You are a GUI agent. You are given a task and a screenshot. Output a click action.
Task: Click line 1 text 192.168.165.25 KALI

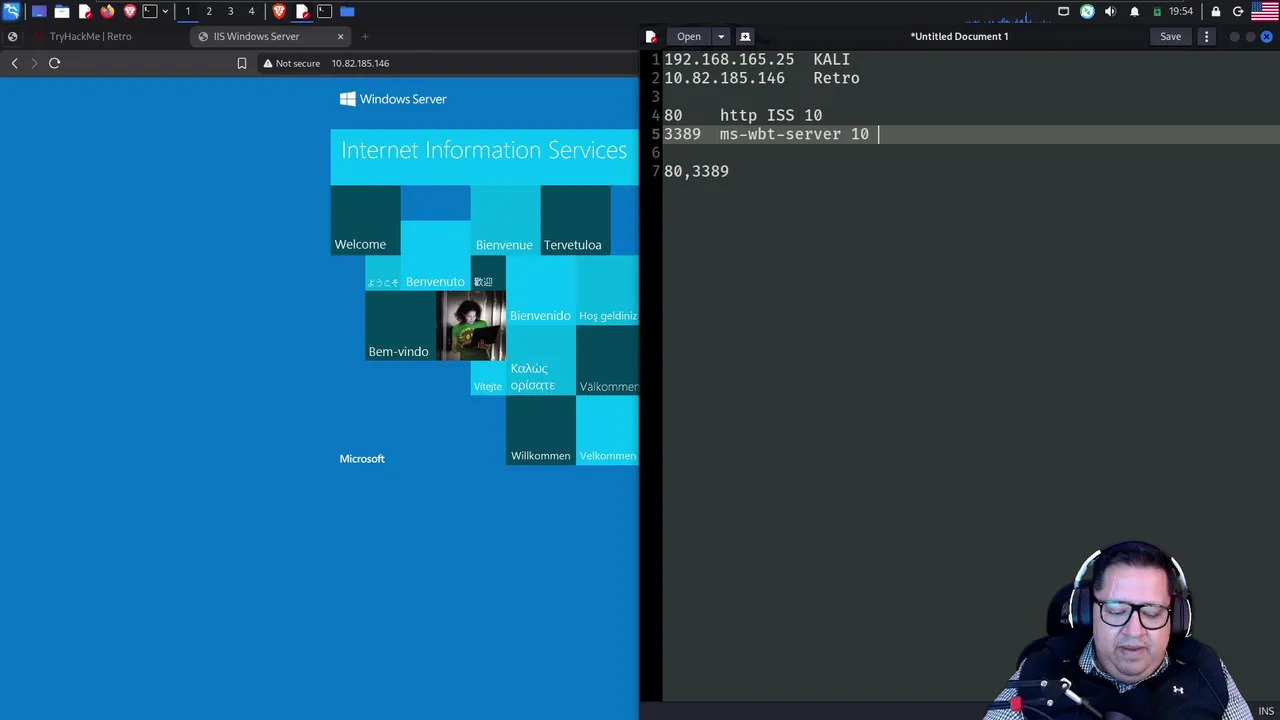coord(757,60)
